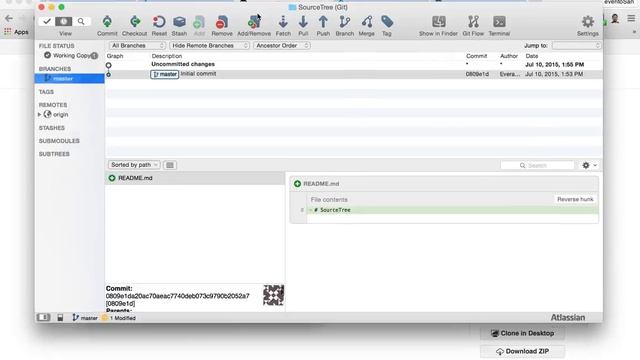This screenshot has height=360, width=640.
Task: Click the browser back arrow
Action: tap(9, 18)
